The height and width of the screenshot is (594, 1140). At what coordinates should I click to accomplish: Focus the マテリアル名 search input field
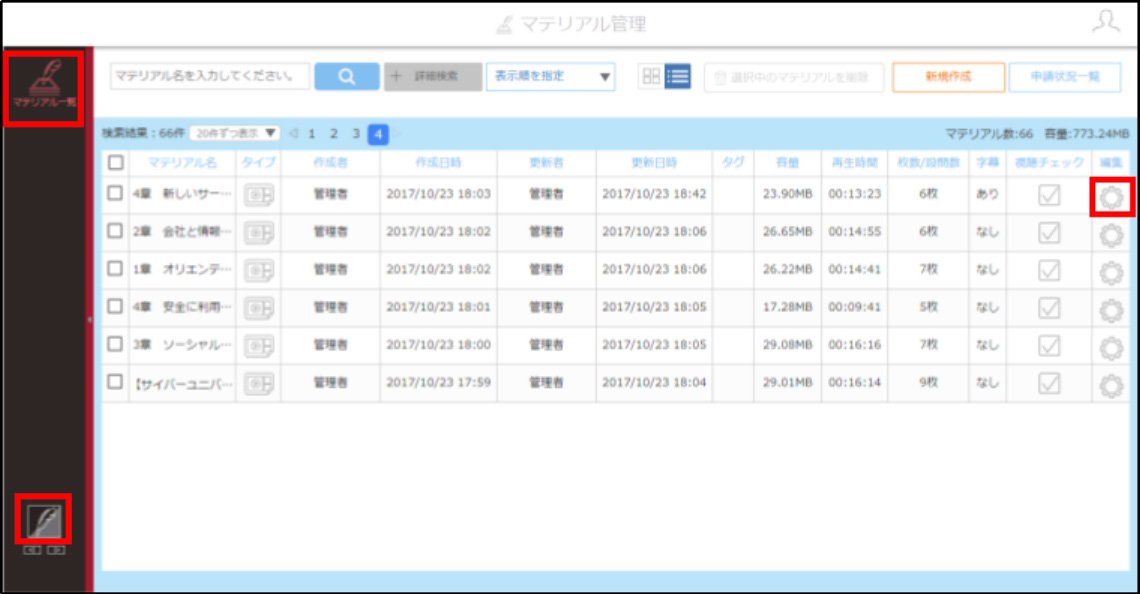tap(210, 76)
